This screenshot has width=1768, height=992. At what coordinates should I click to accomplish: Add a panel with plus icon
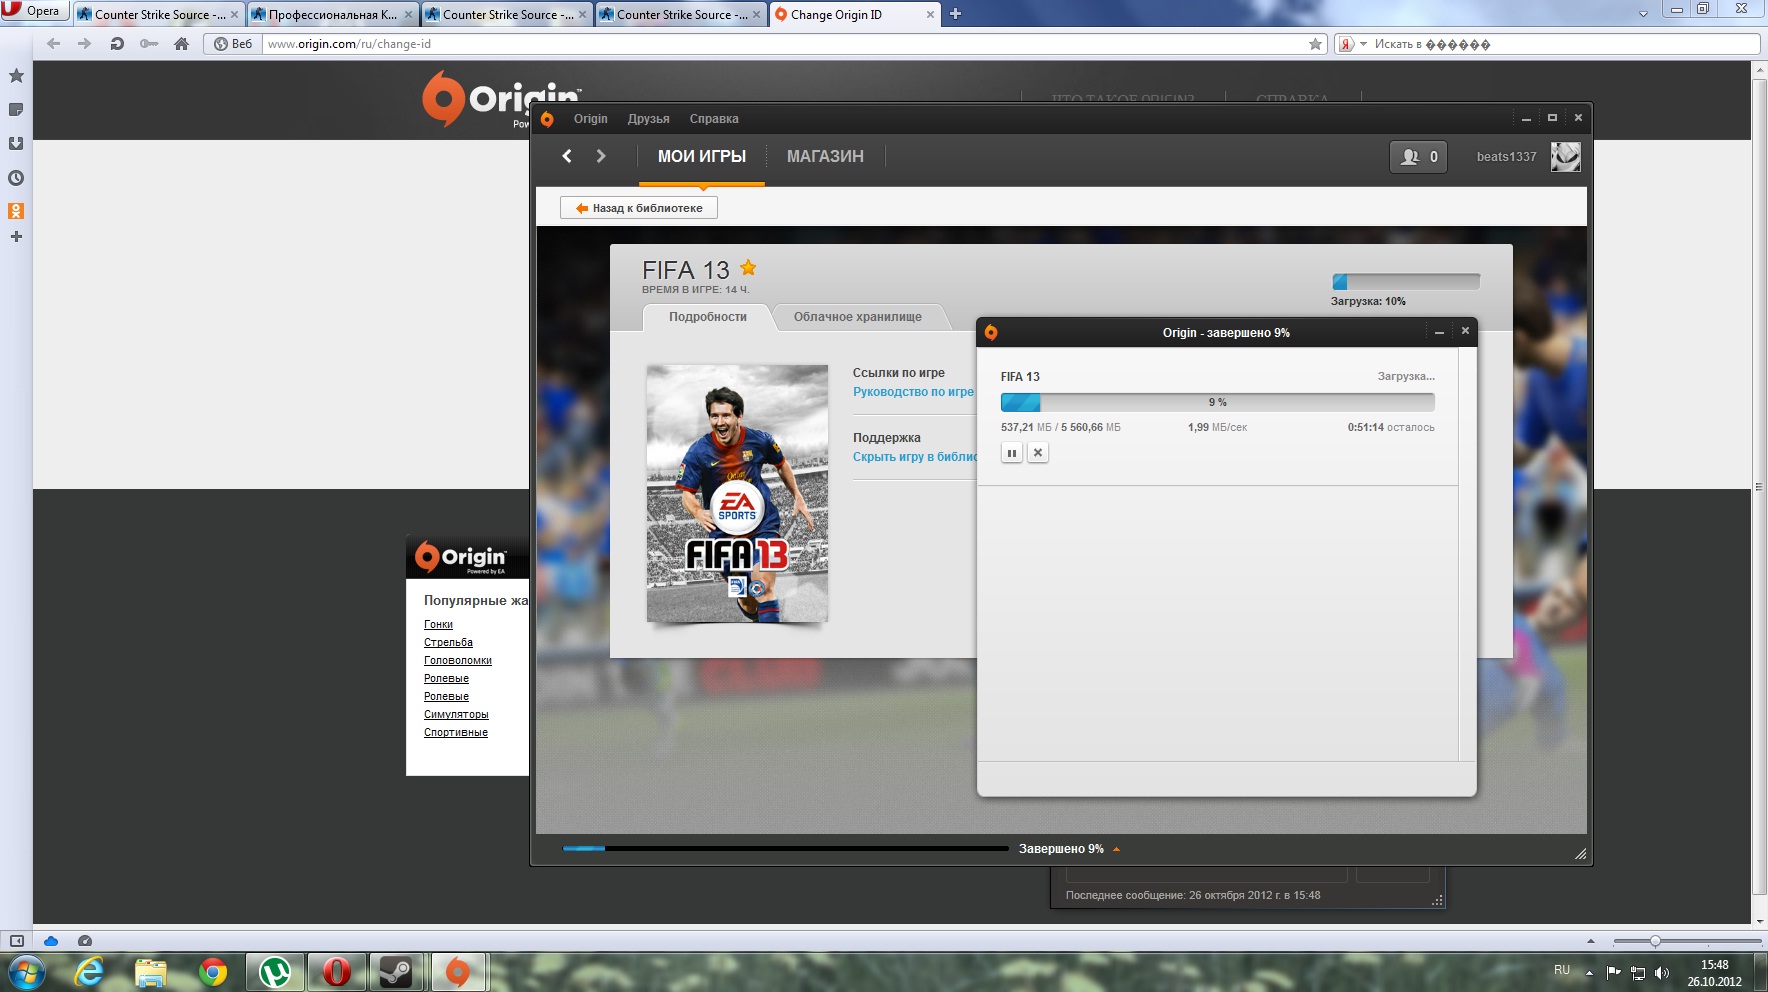[x=16, y=237]
